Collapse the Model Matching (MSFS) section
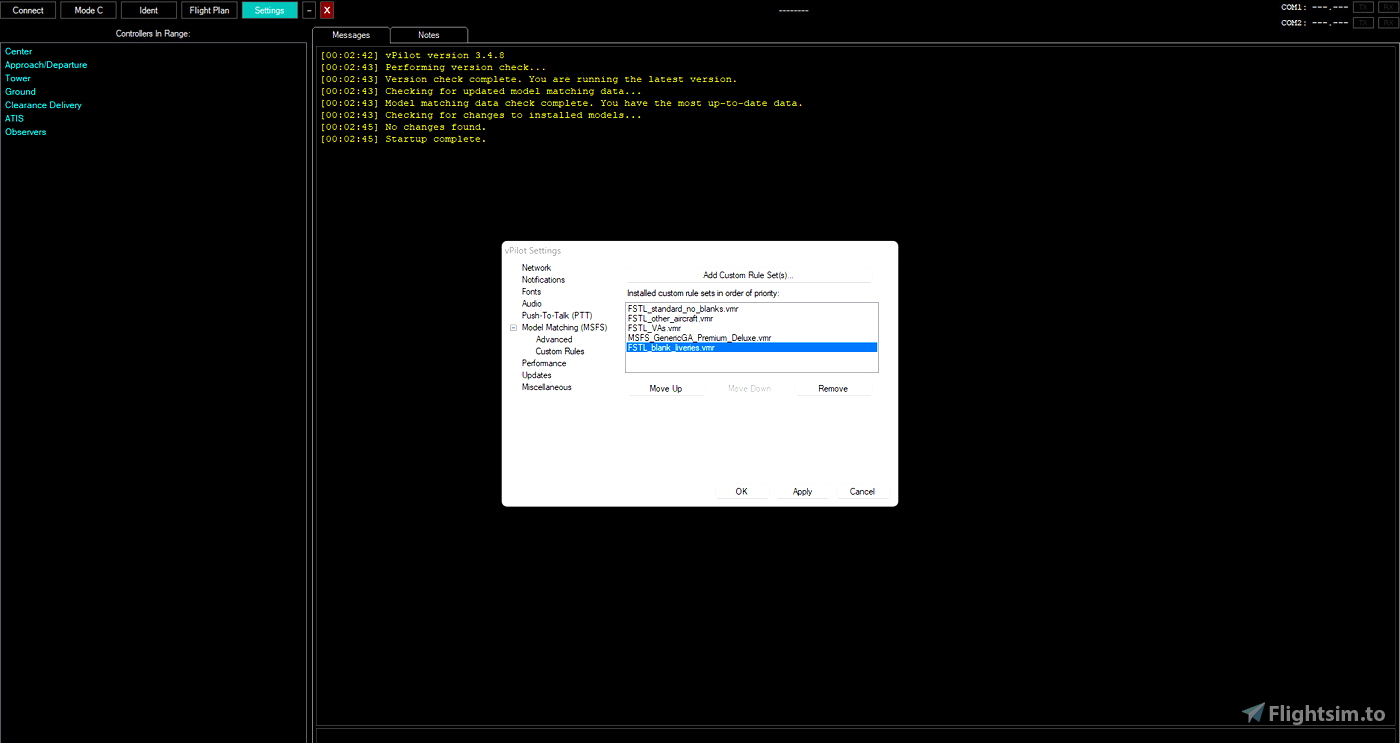Screen dimensions: 1400x743 point(512,327)
